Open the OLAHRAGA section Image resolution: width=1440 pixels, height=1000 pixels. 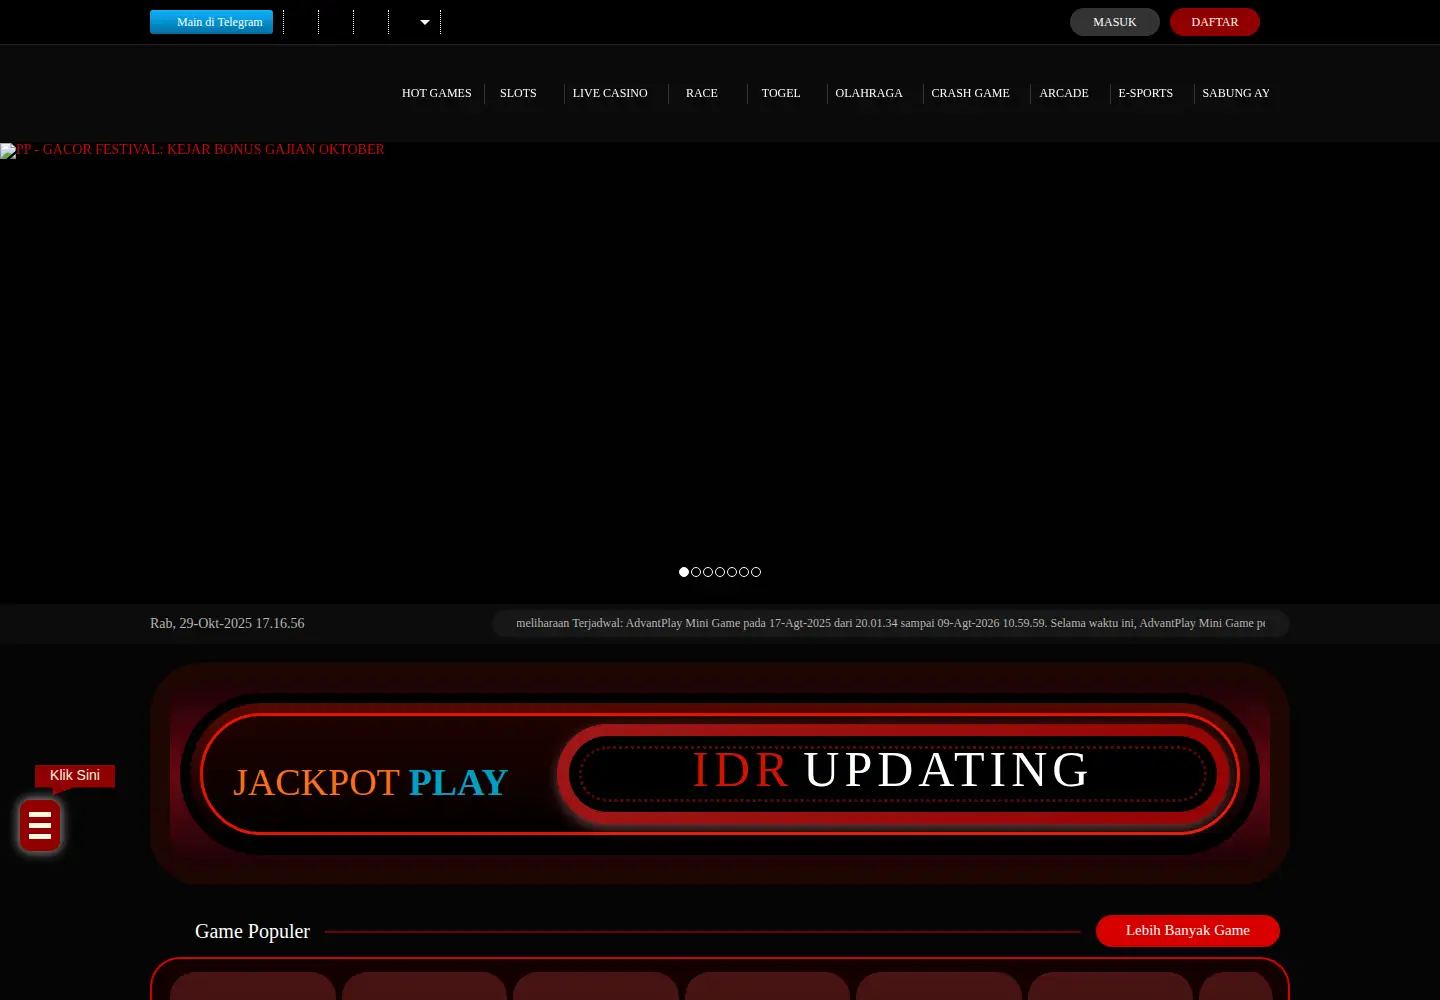(x=869, y=93)
